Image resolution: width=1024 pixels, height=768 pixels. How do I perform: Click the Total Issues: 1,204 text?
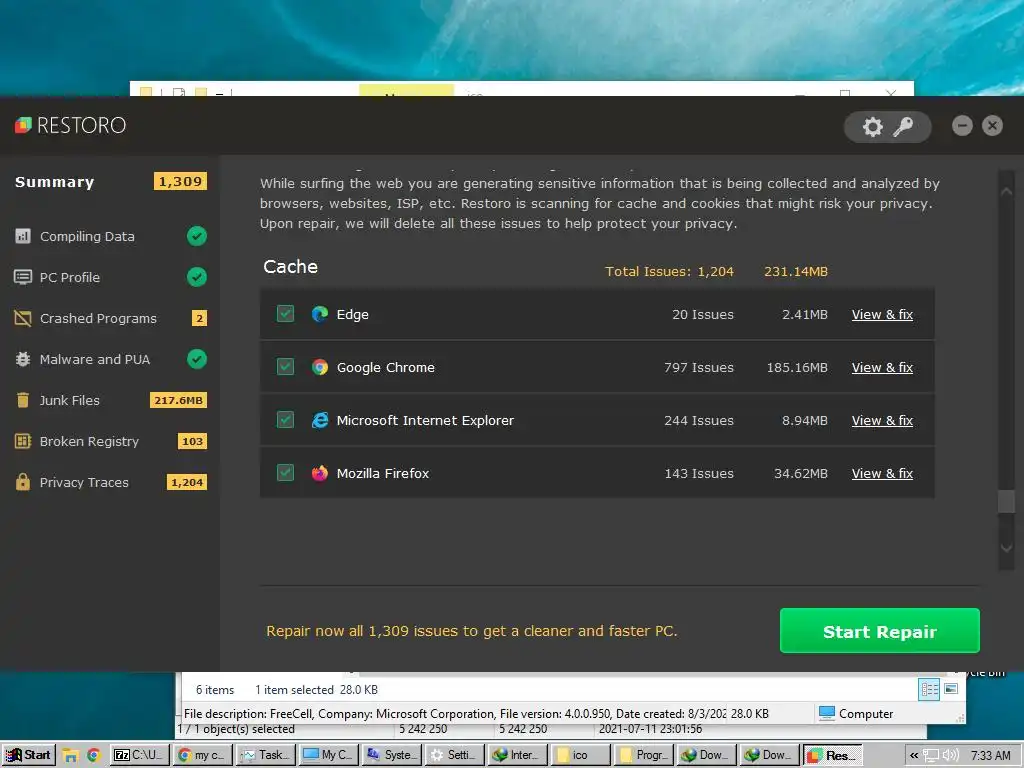(669, 272)
